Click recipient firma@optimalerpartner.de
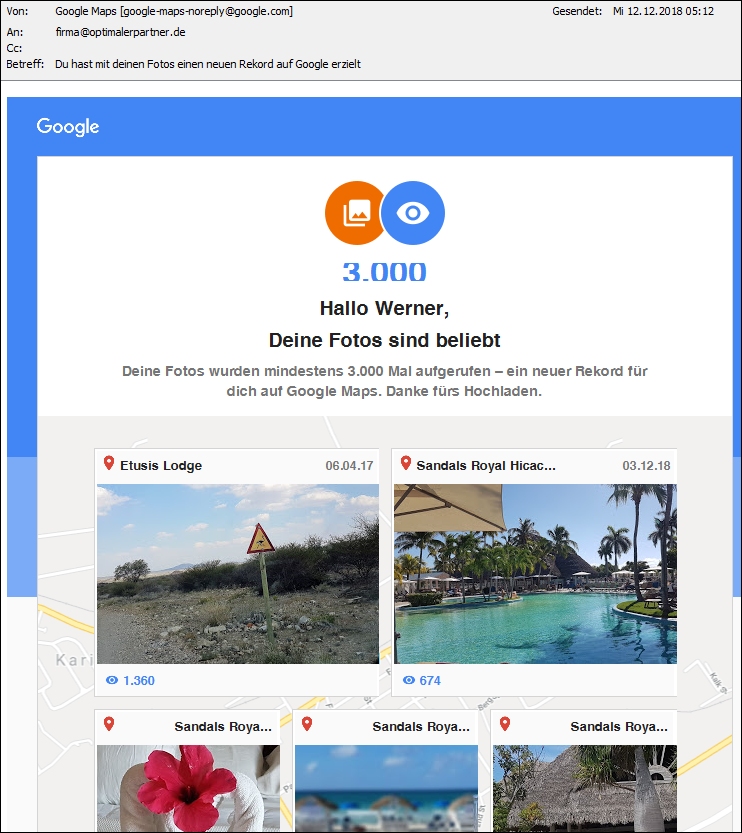742x833 pixels. [x=121, y=32]
